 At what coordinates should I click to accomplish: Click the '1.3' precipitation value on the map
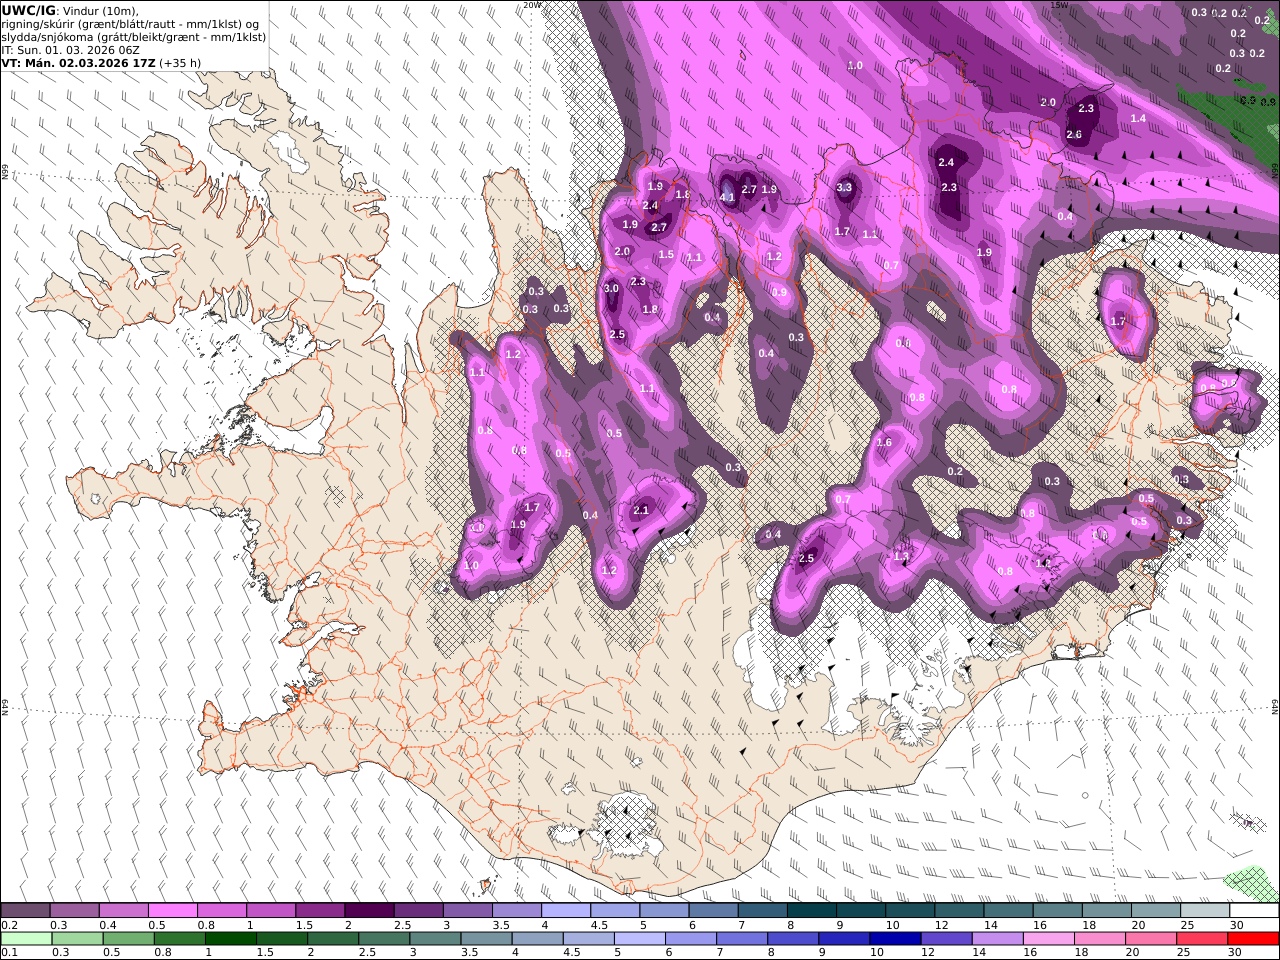pyautogui.click(x=901, y=556)
